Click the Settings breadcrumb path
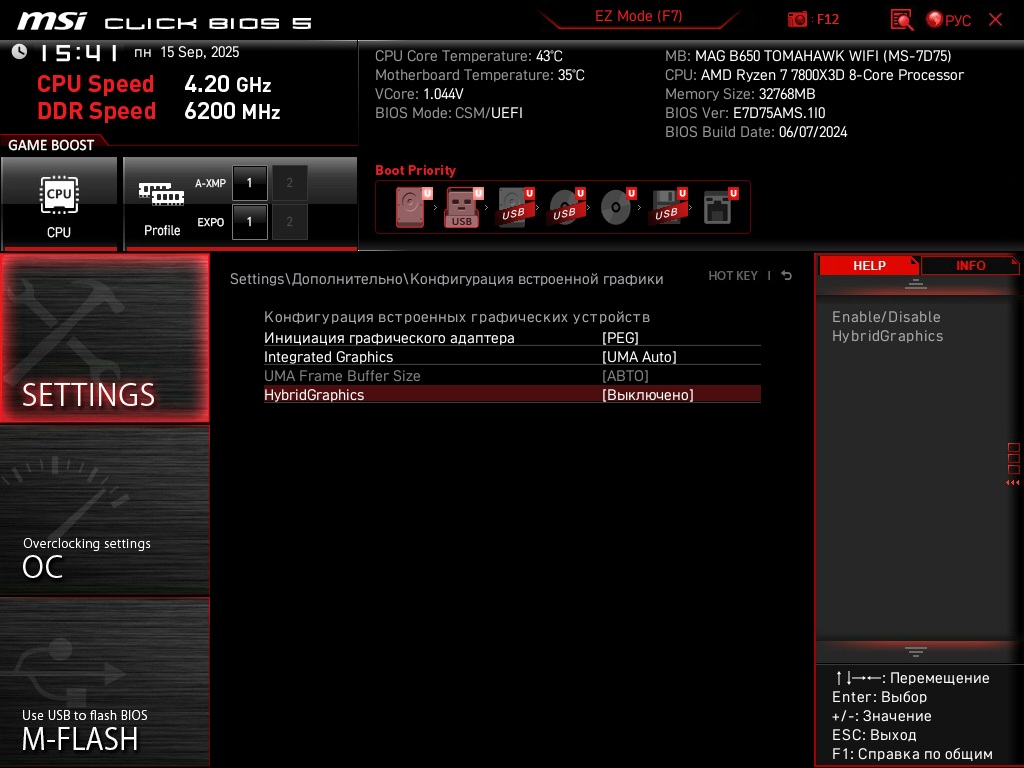Image resolution: width=1024 pixels, height=768 pixels. (446, 279)
